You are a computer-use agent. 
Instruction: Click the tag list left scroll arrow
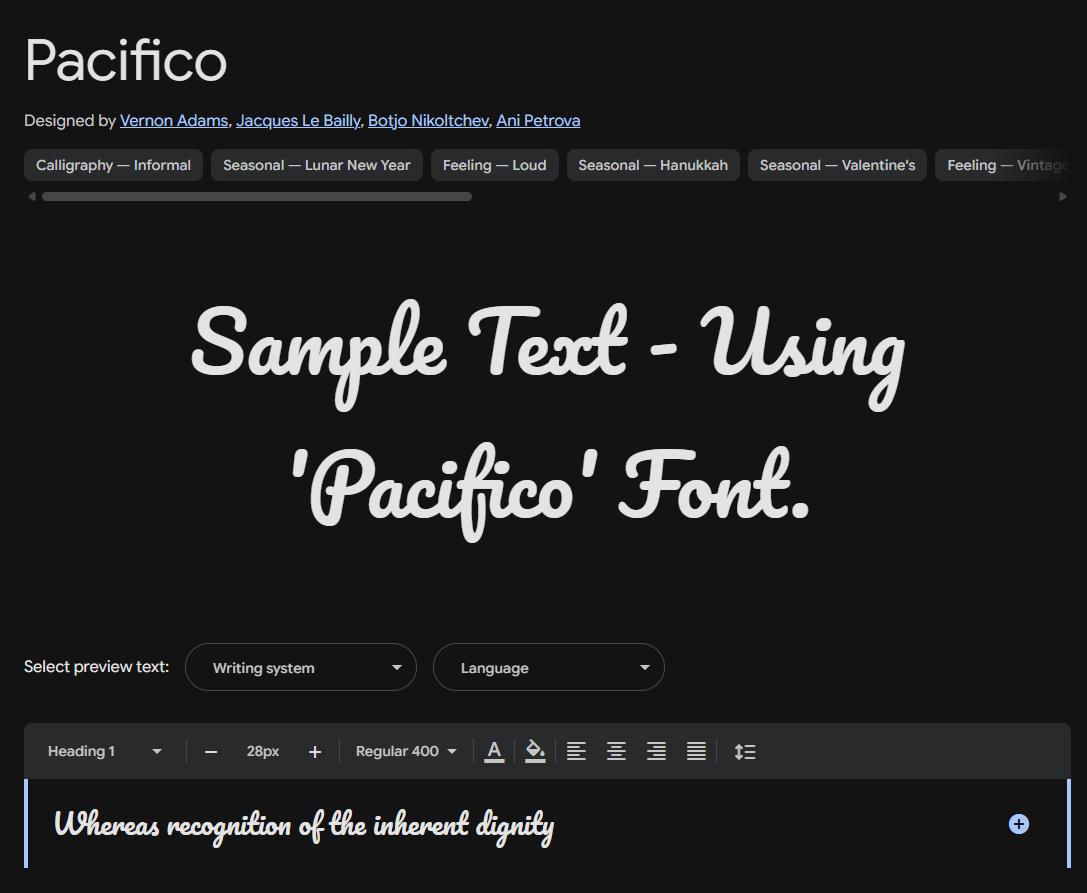click(31, 197)
